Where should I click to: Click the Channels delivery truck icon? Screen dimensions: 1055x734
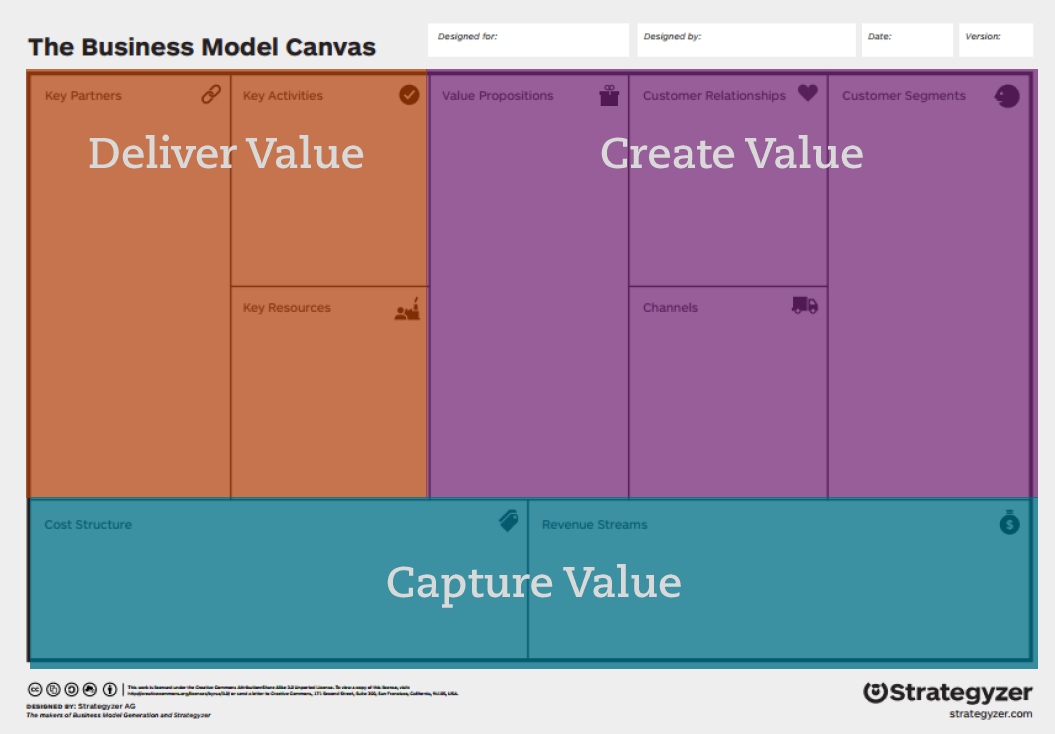pos(805,305)
